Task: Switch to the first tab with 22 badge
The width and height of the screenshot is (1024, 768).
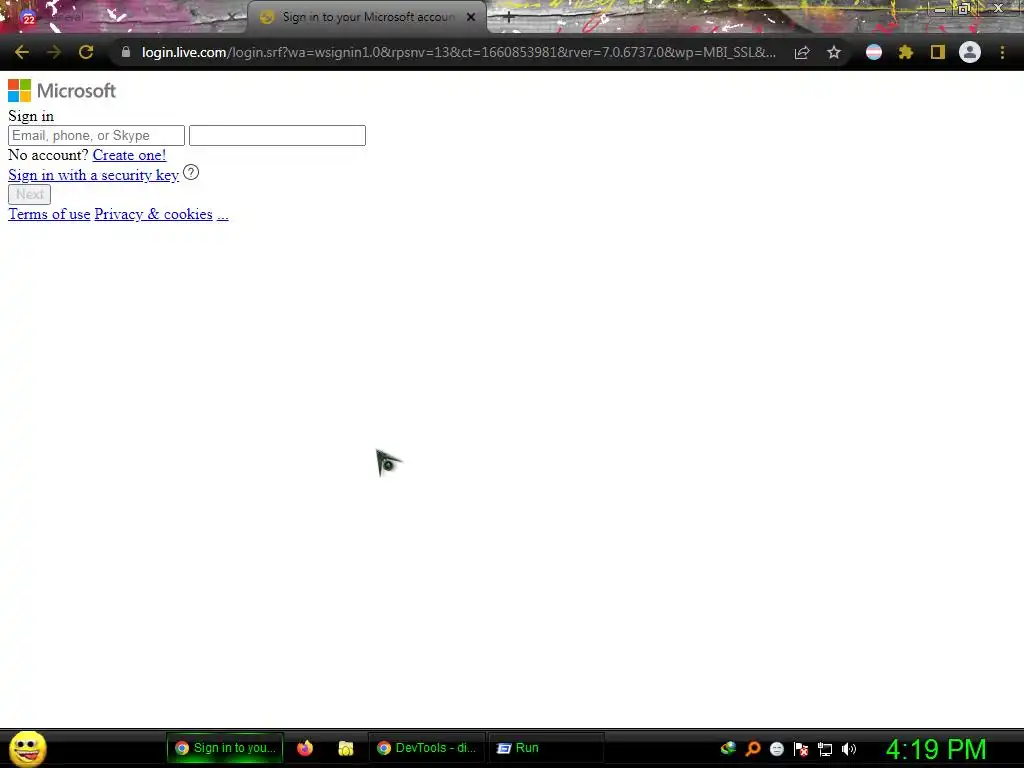Action: (124, 17)
